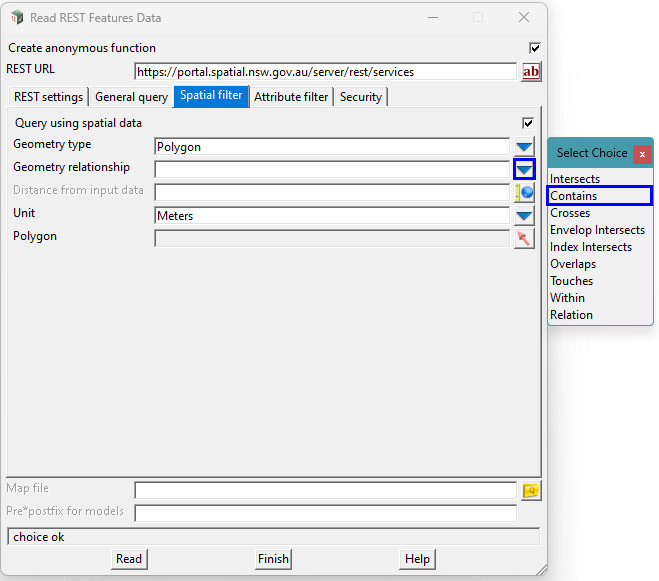Select Intersects relationship option
659x581 pixels.
[x=575, y=179]
